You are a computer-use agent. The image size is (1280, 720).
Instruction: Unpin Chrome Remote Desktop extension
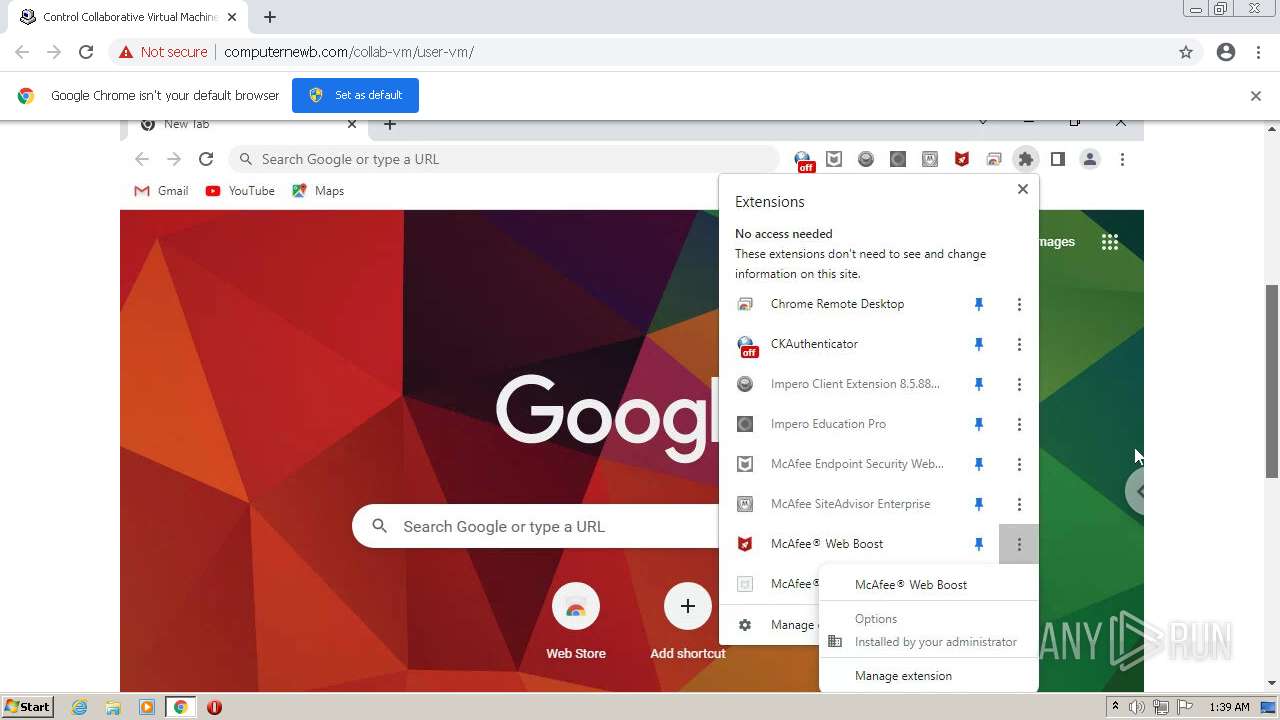(979, 304)
